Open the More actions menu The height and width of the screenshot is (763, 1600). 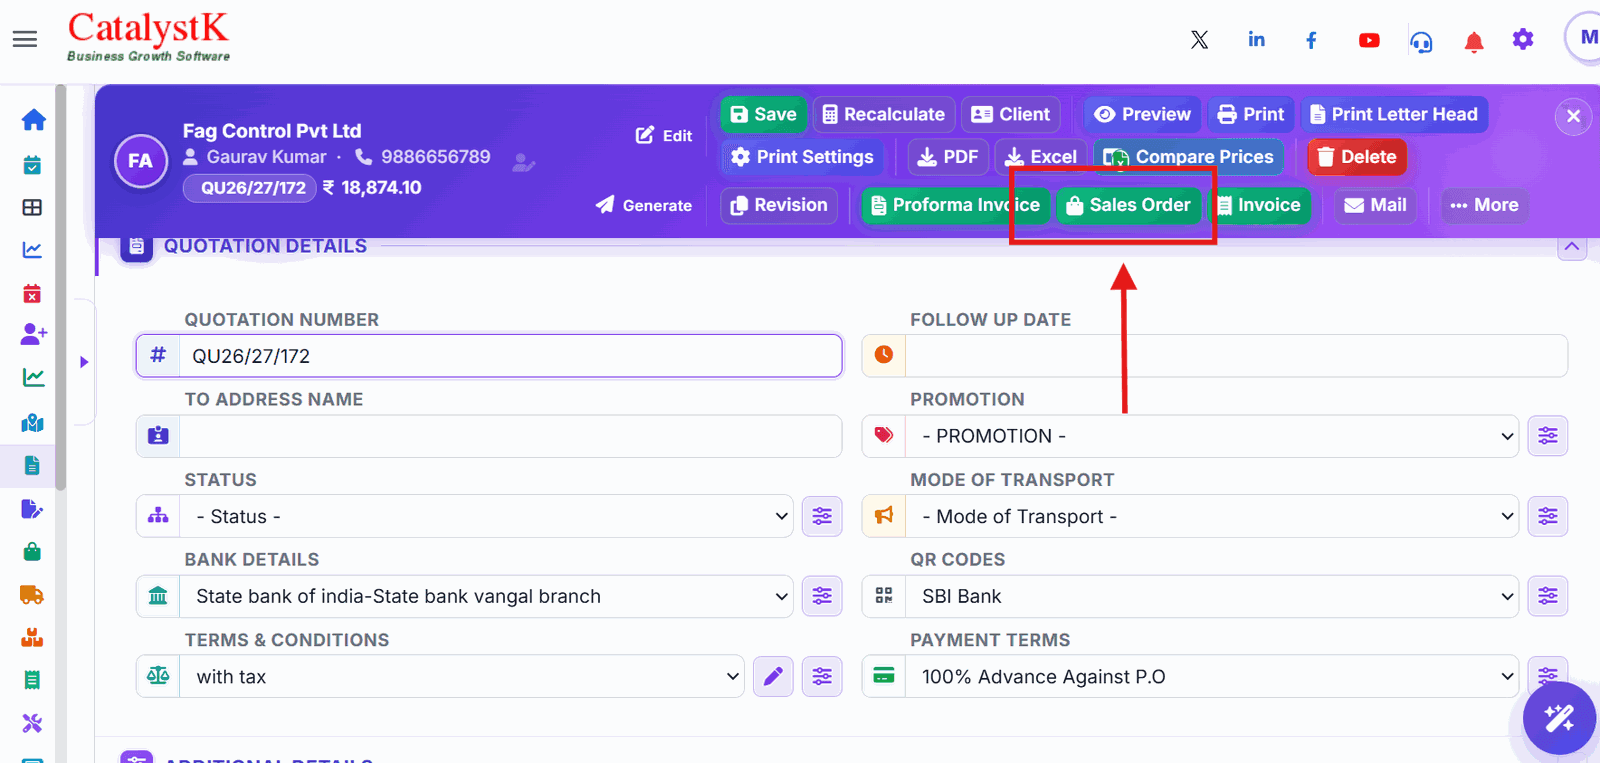[1485, 205]
